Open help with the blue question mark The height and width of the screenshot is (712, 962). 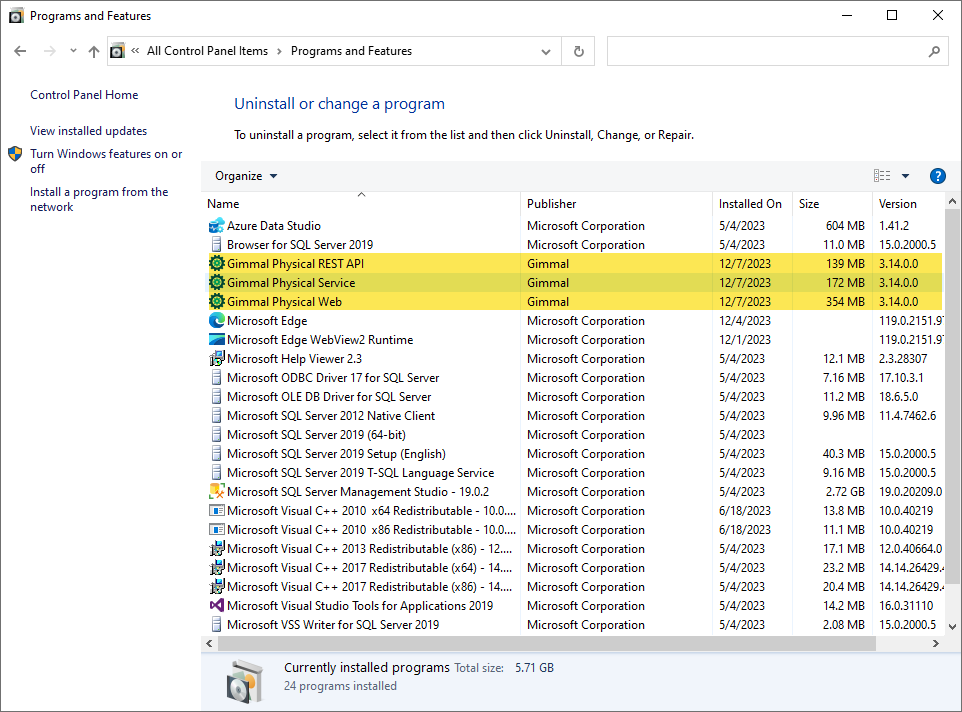point(937,176)
